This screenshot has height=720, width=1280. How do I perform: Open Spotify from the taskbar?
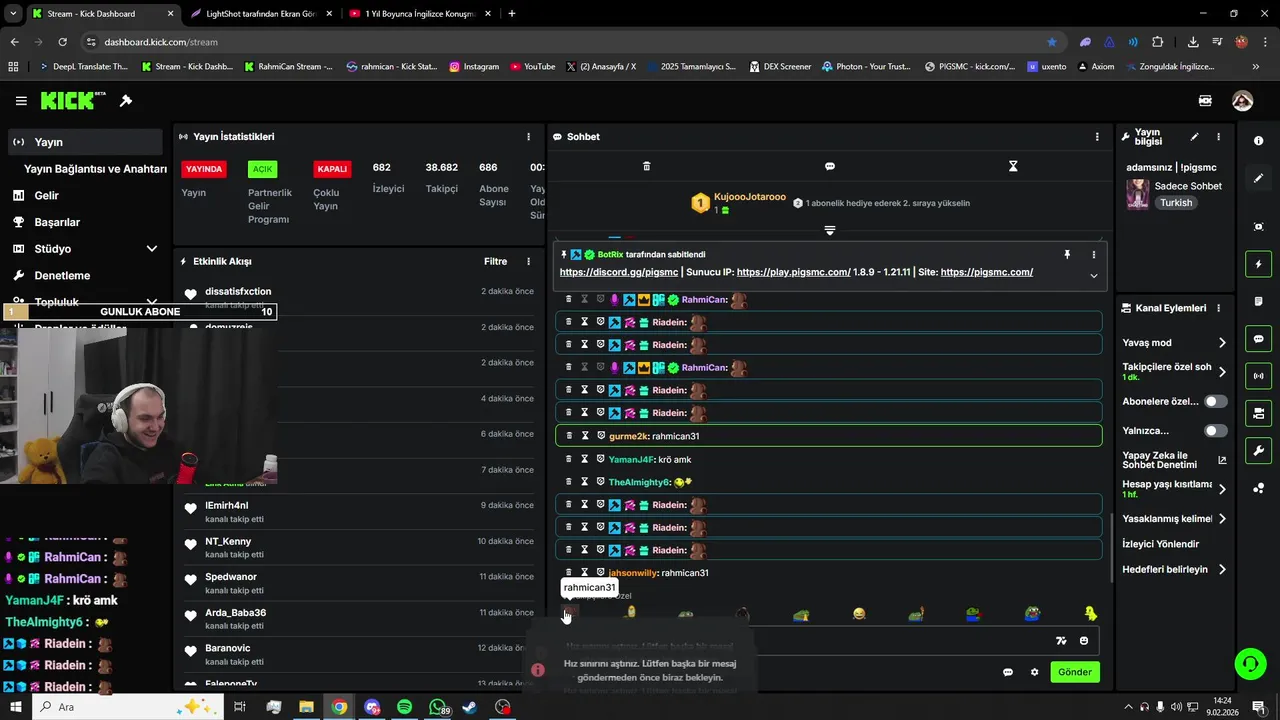404,707
